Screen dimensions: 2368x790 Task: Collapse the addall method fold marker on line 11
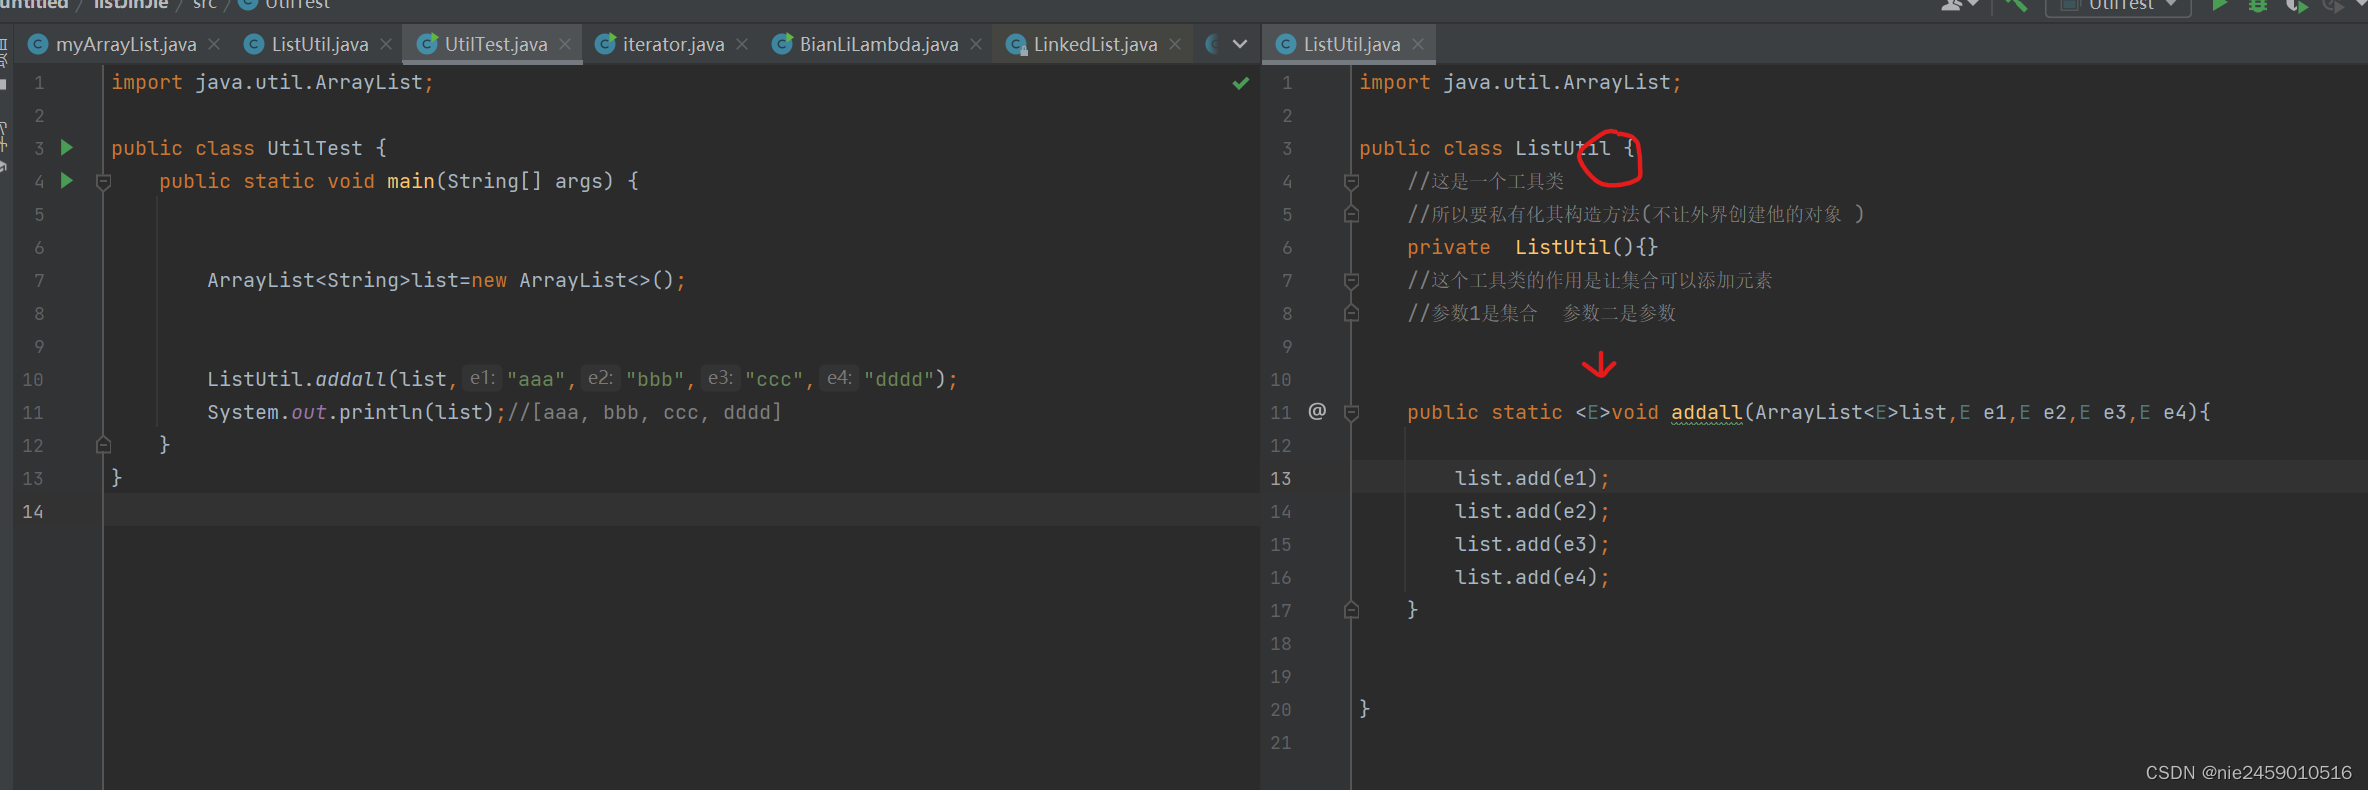click(x=1351, y=412)
